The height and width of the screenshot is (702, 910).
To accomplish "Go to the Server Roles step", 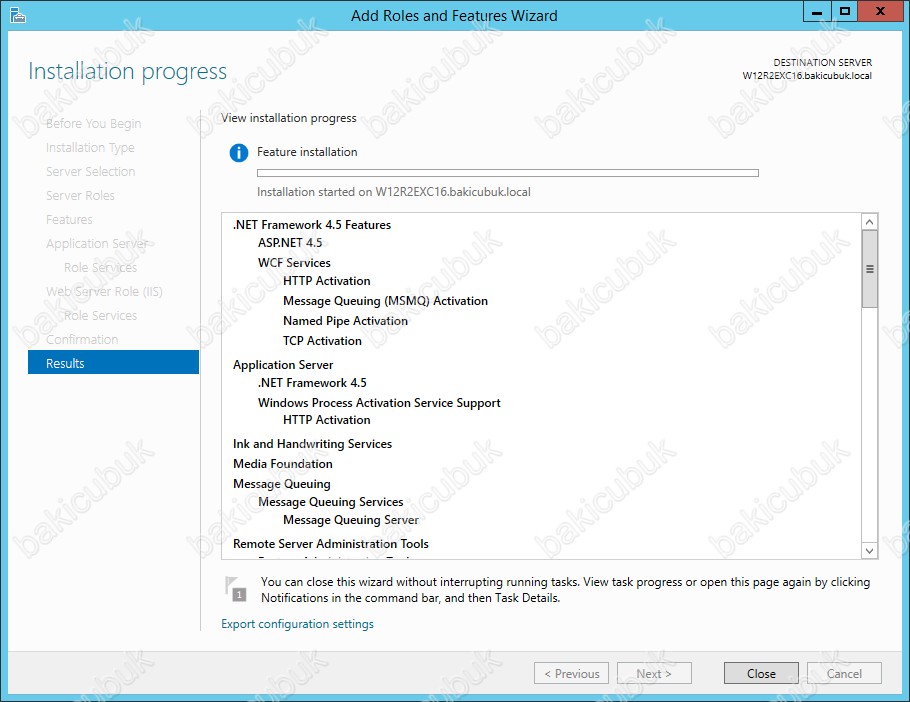I will click(80, 196).
